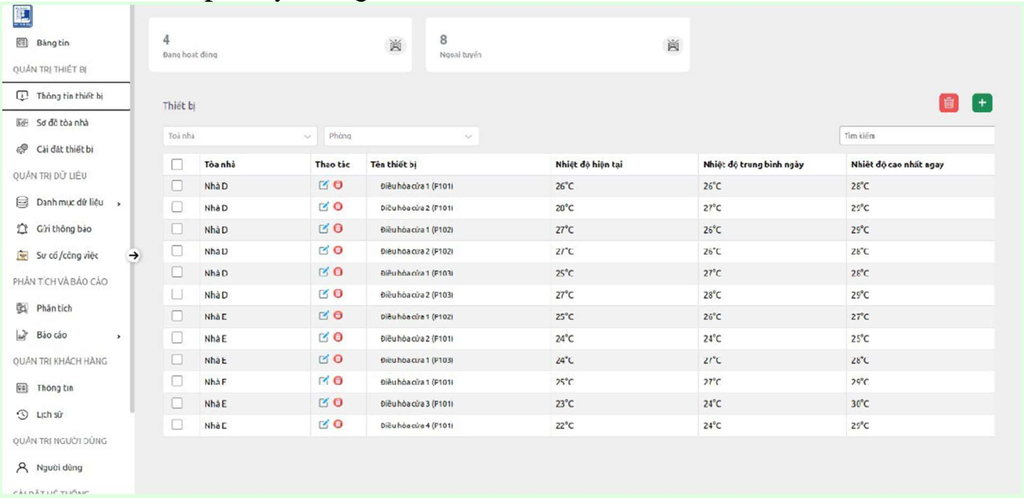Click the Thao tác column header
Viewport: 1024px width, 498px height.
[x=332, y=164]
